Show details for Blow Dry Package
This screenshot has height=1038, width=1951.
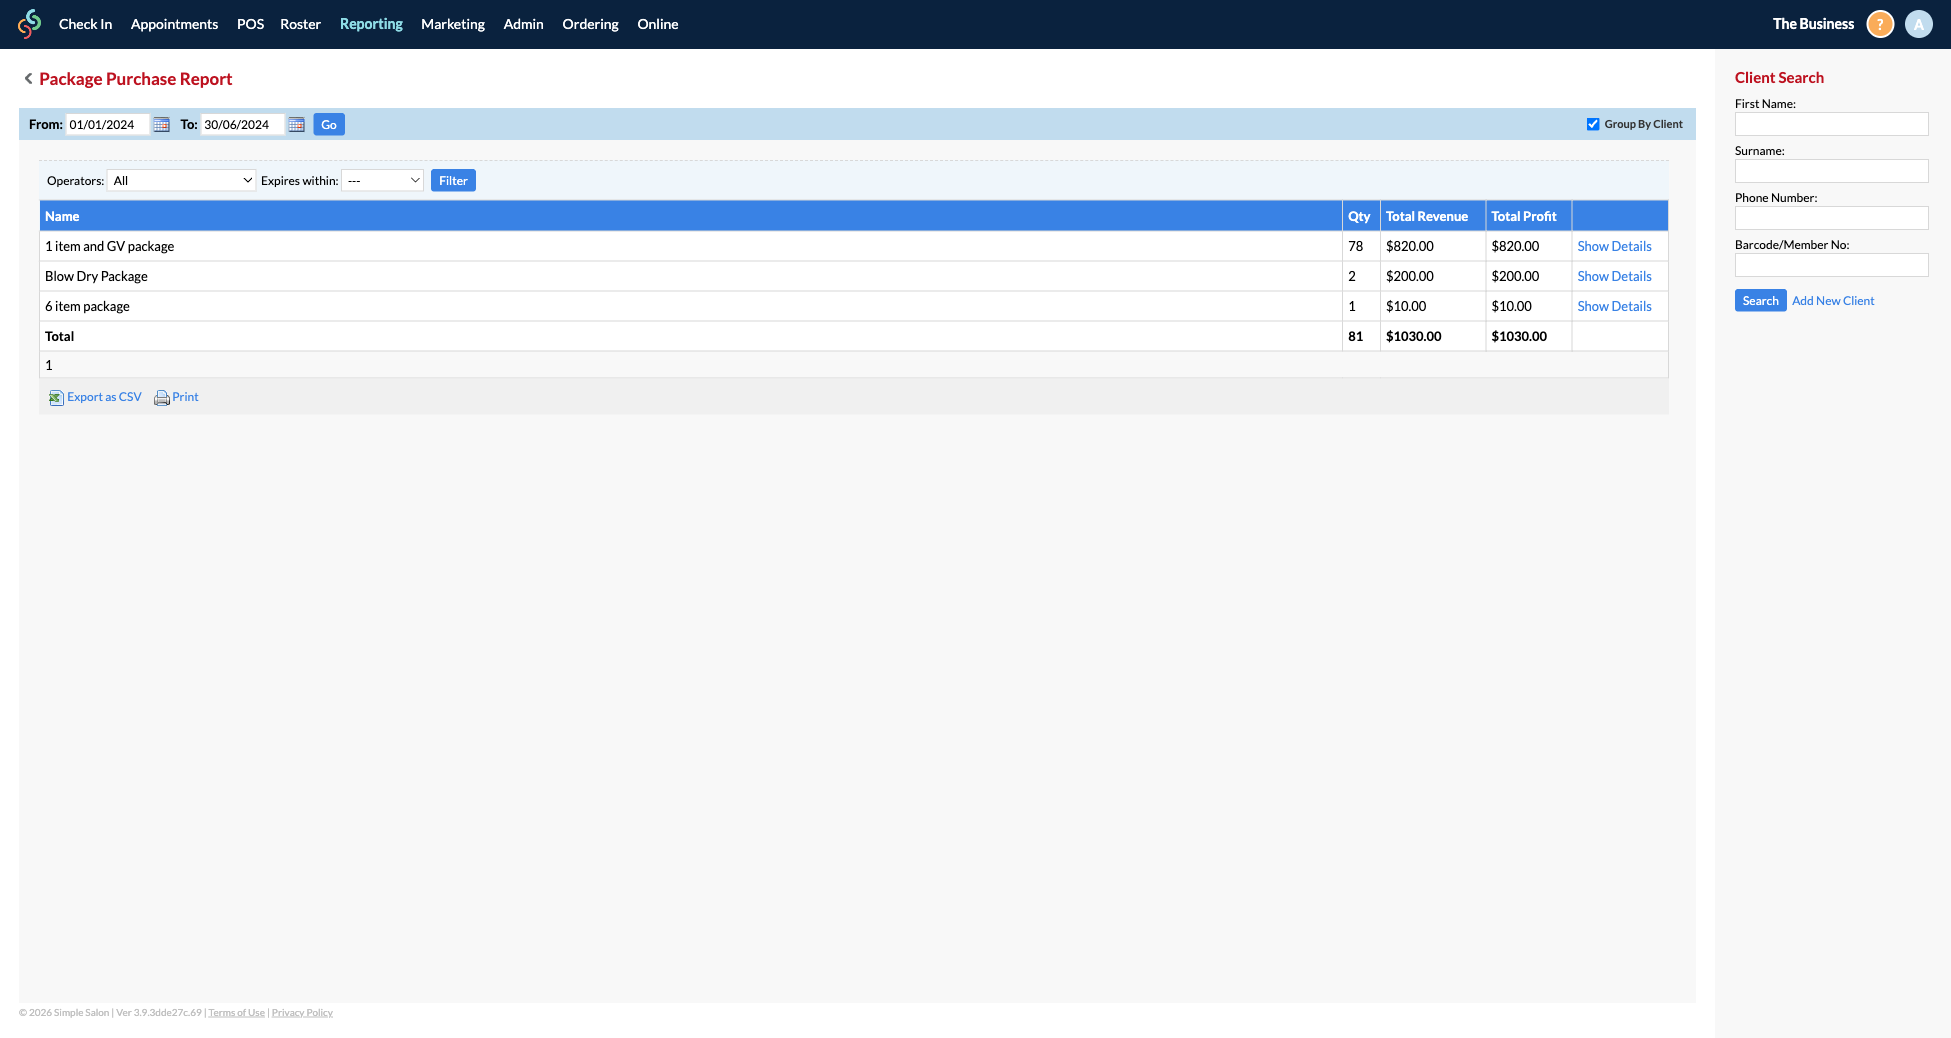[x=1614, y=276]
